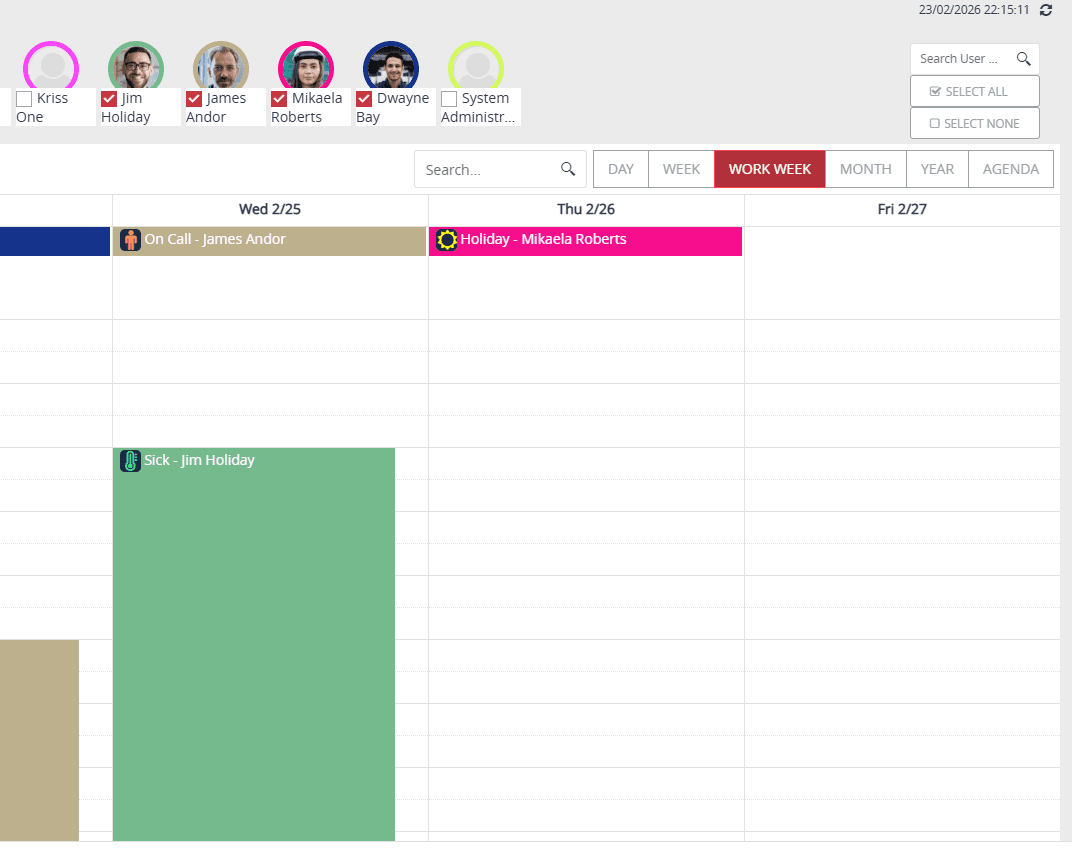The image size is (1072, 861).
Task: Click the orange person icon on the On Call event
Action: 130,240
